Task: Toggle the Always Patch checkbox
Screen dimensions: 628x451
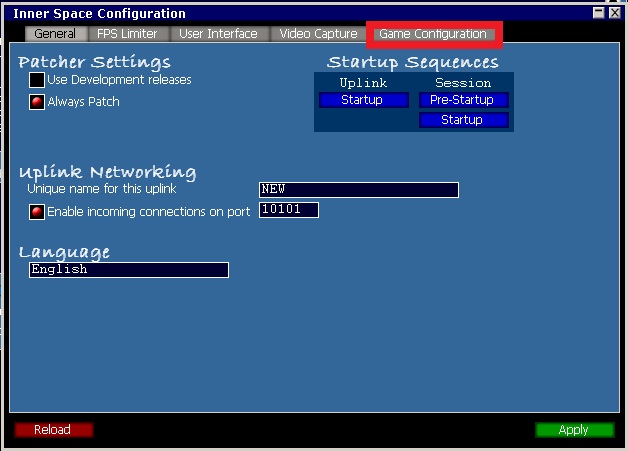Action: click(36, 102)
